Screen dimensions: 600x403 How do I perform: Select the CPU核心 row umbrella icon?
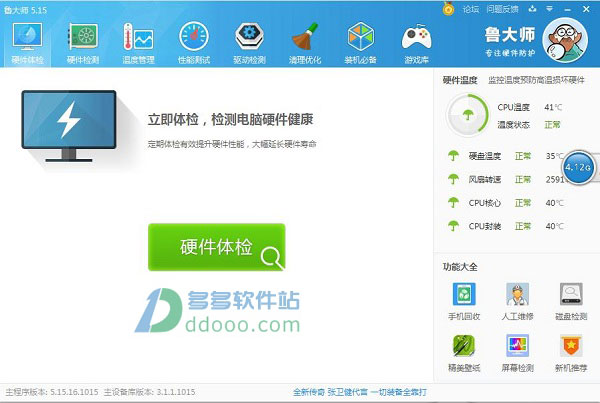(453, 202)
